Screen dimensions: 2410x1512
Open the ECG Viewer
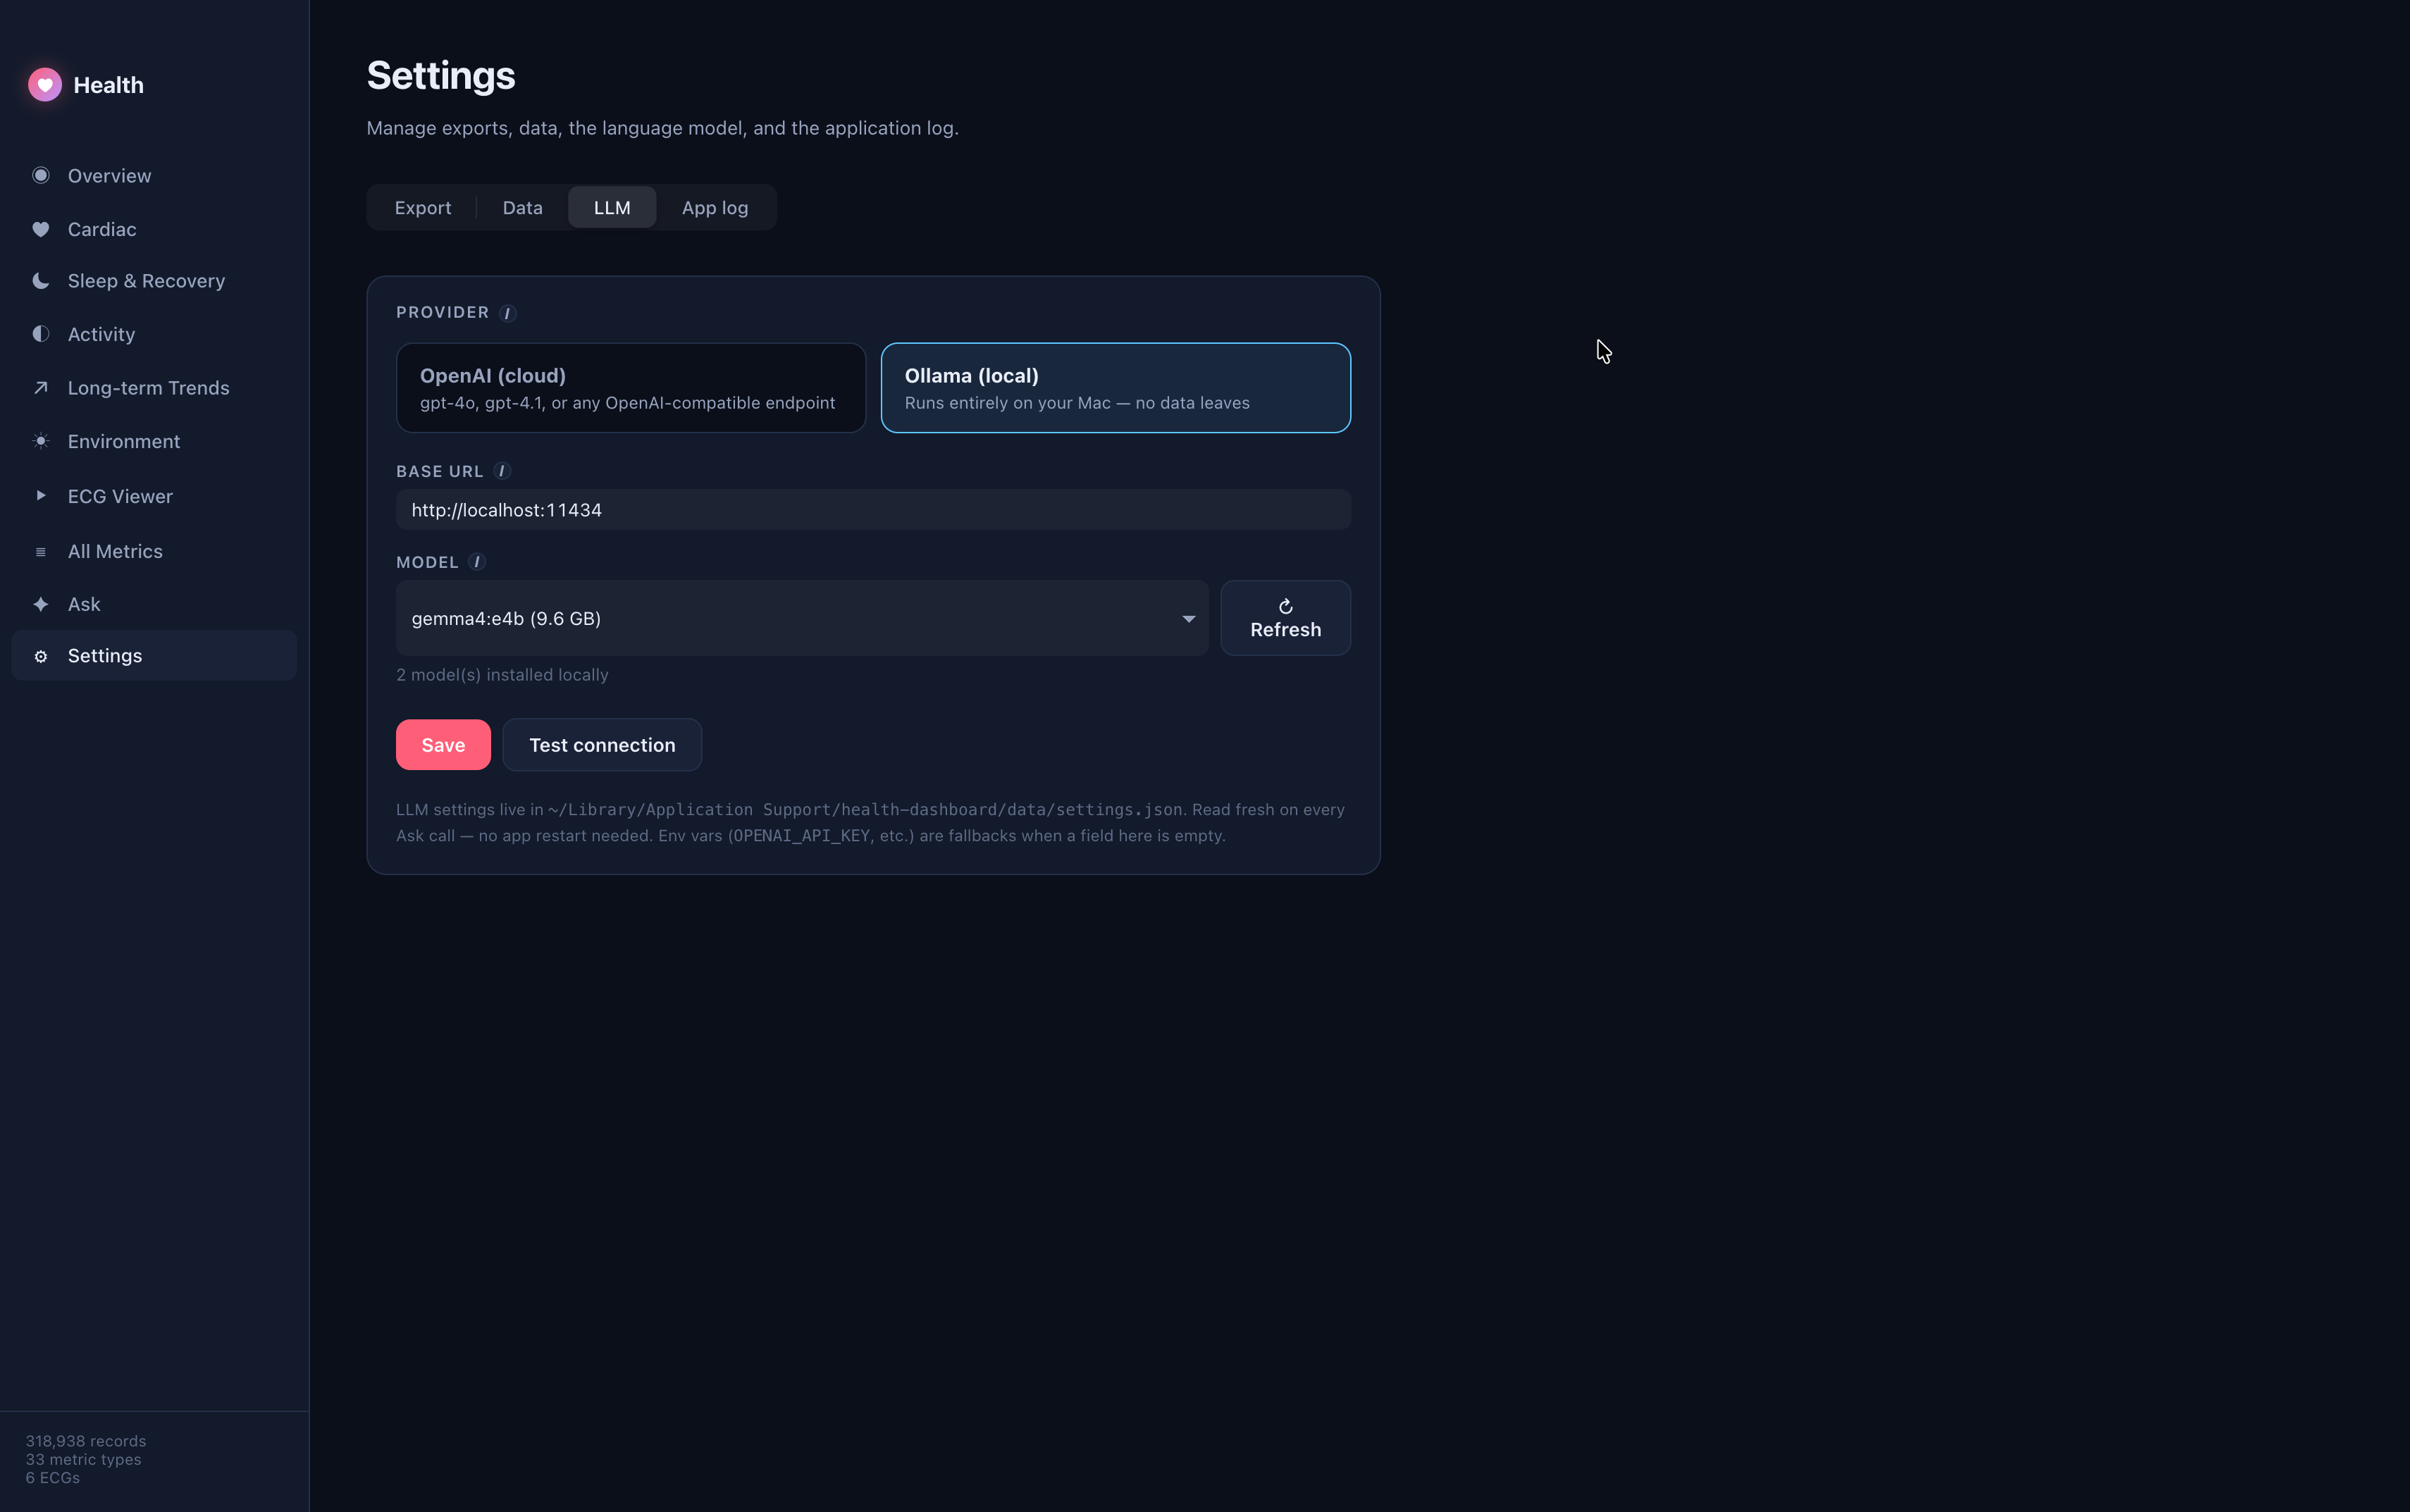(154, 496)
